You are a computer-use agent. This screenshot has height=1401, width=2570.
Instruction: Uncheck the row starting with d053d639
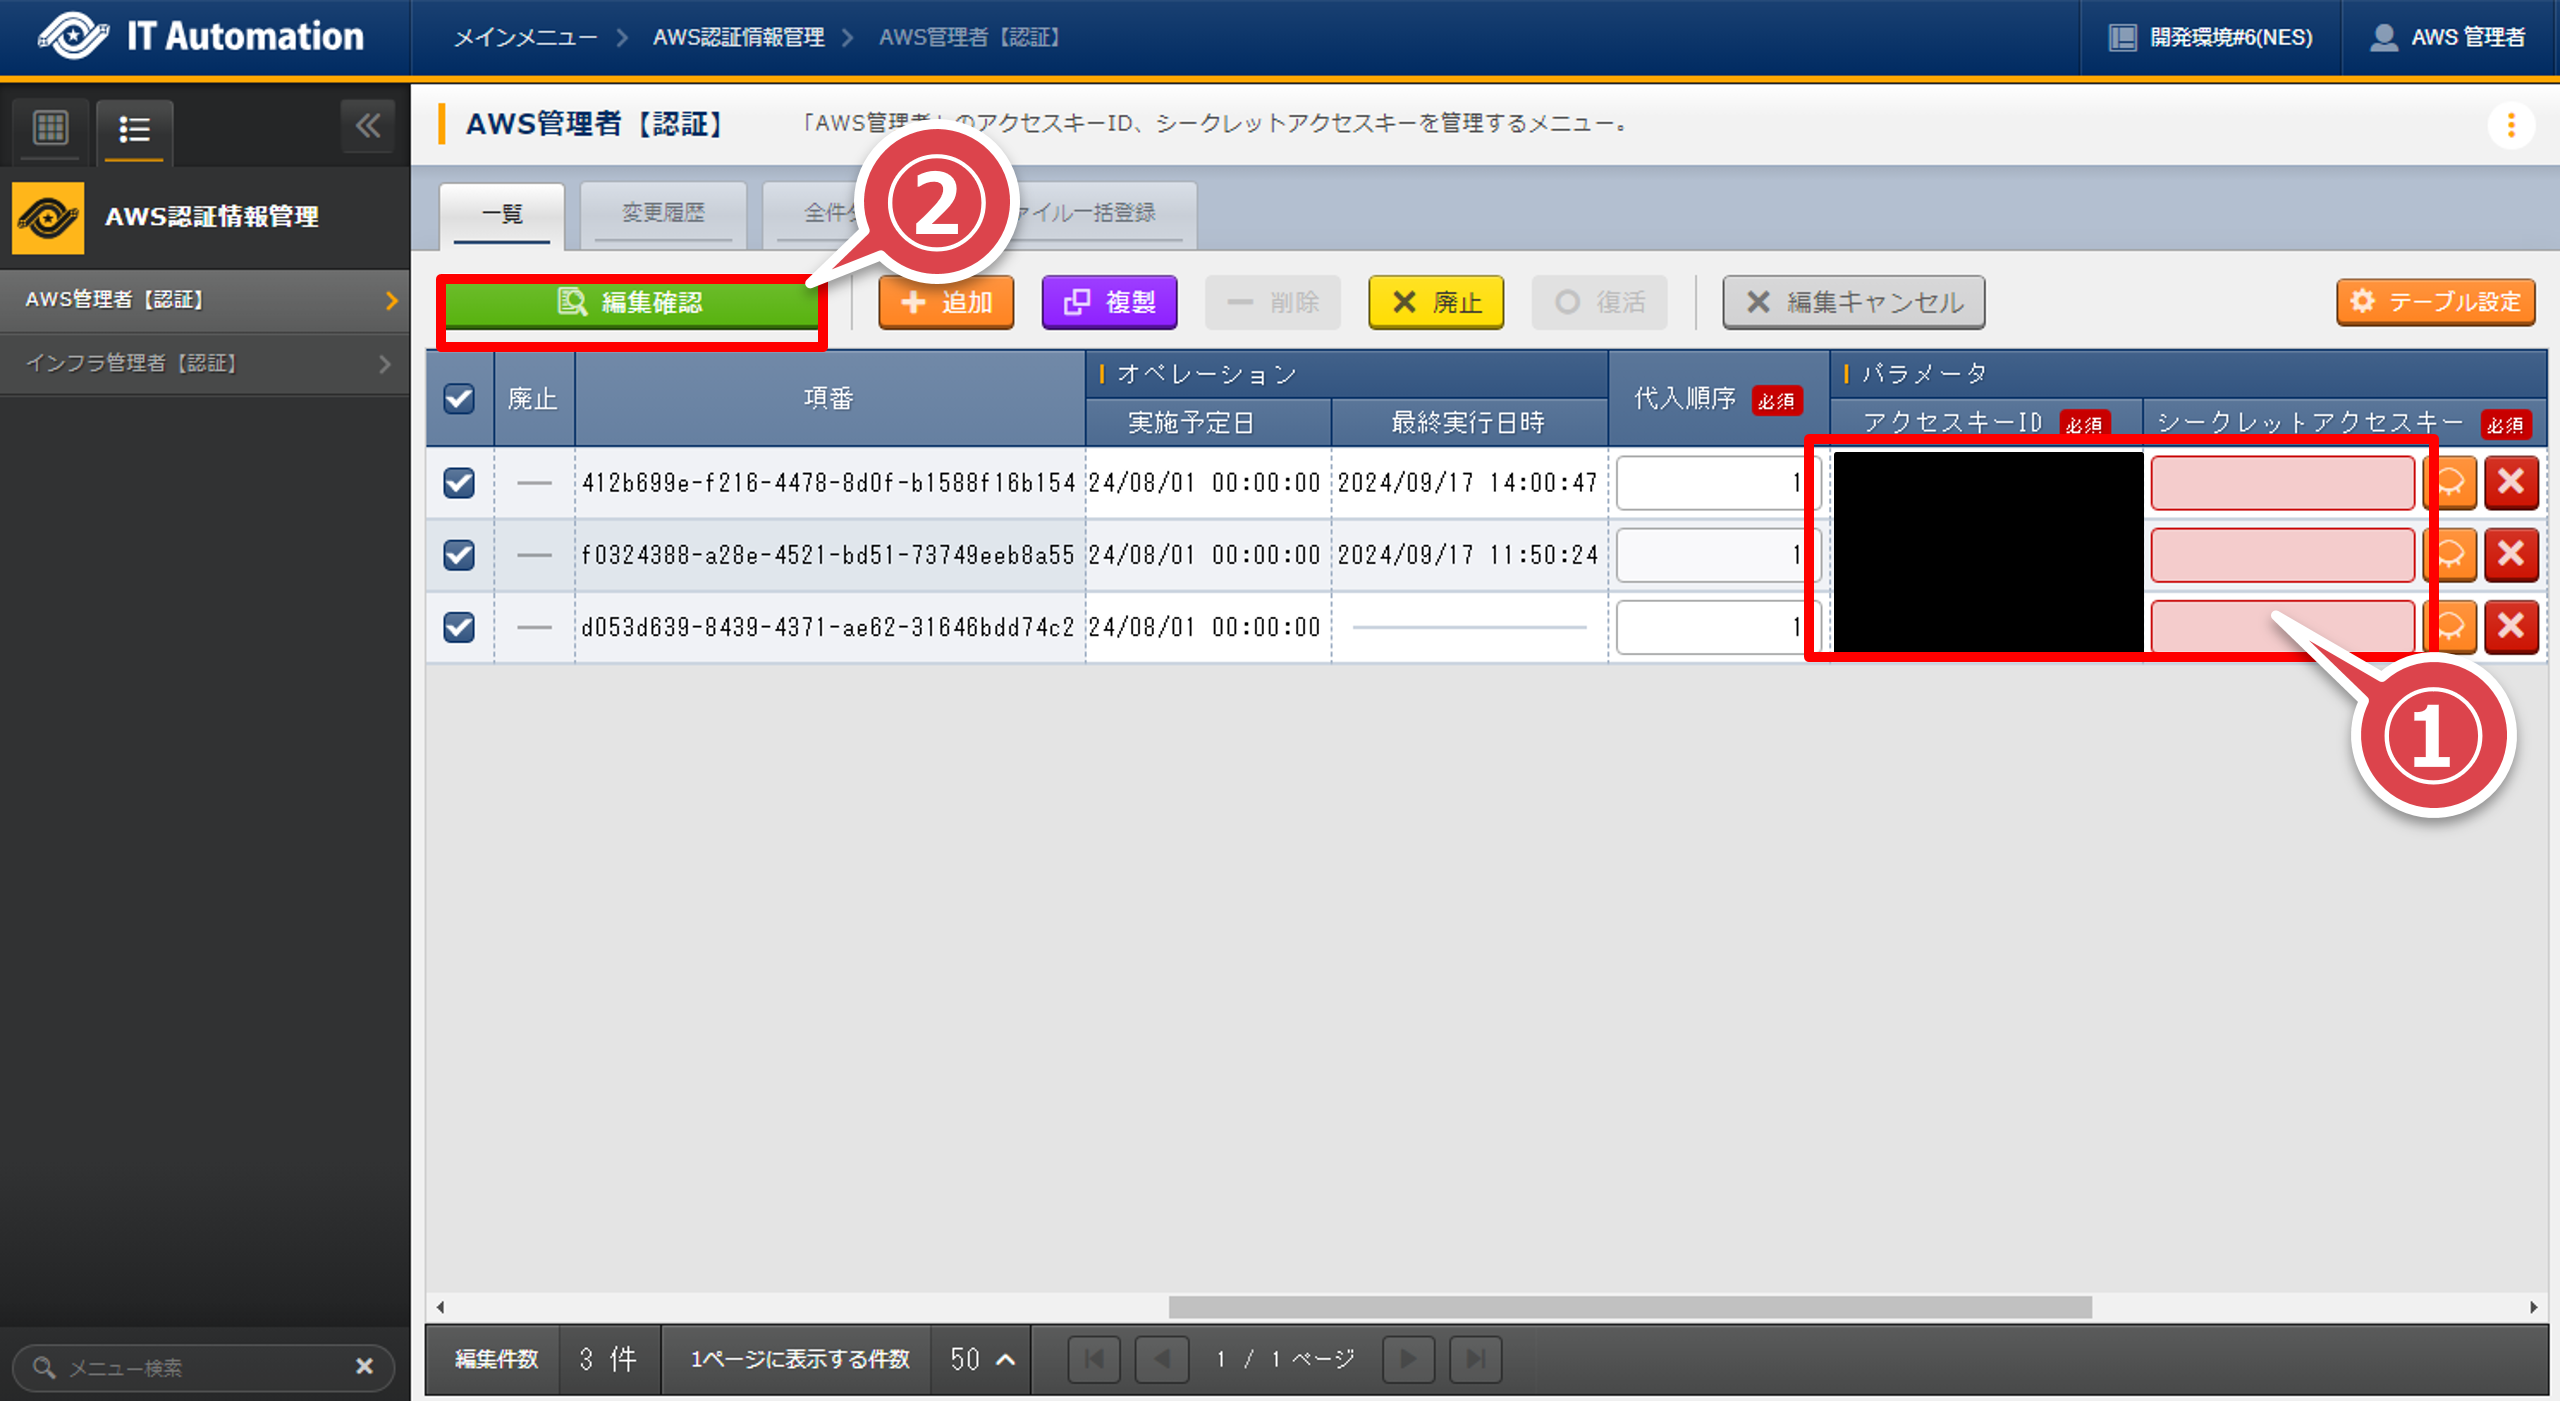(x=459, y=627)
